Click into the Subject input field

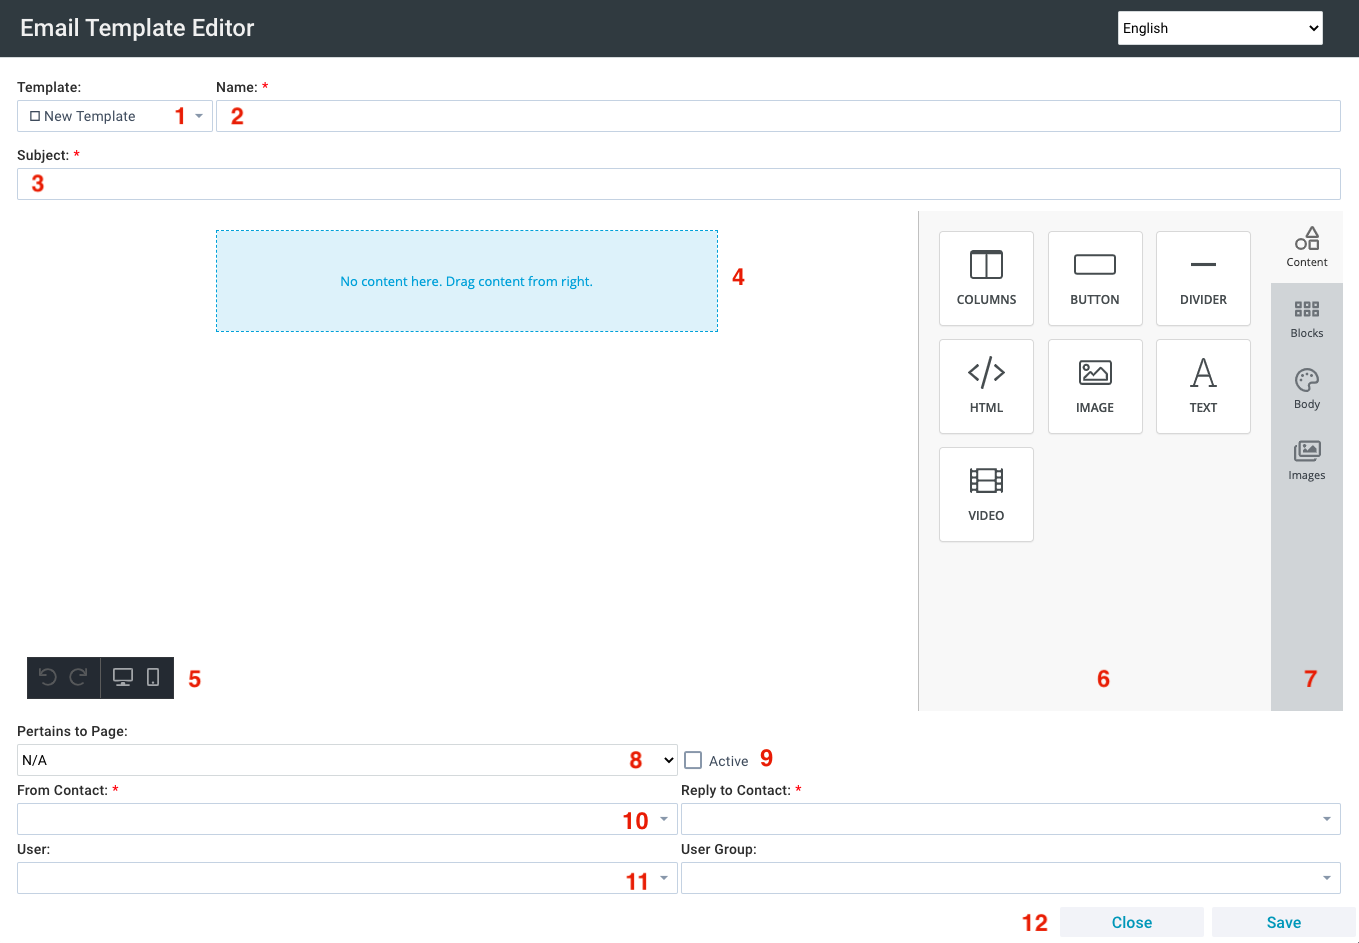click(680, 184)
